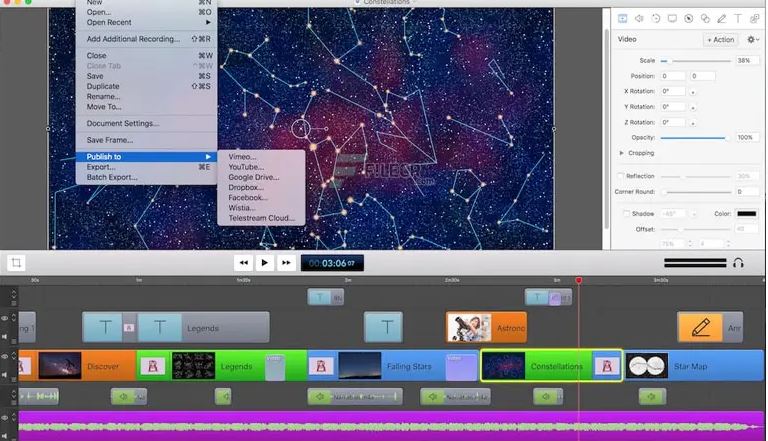The width and height of the screenshot is (768, 441).
Task: Click the Opacity field showing 100%
Action: [747, 138]
